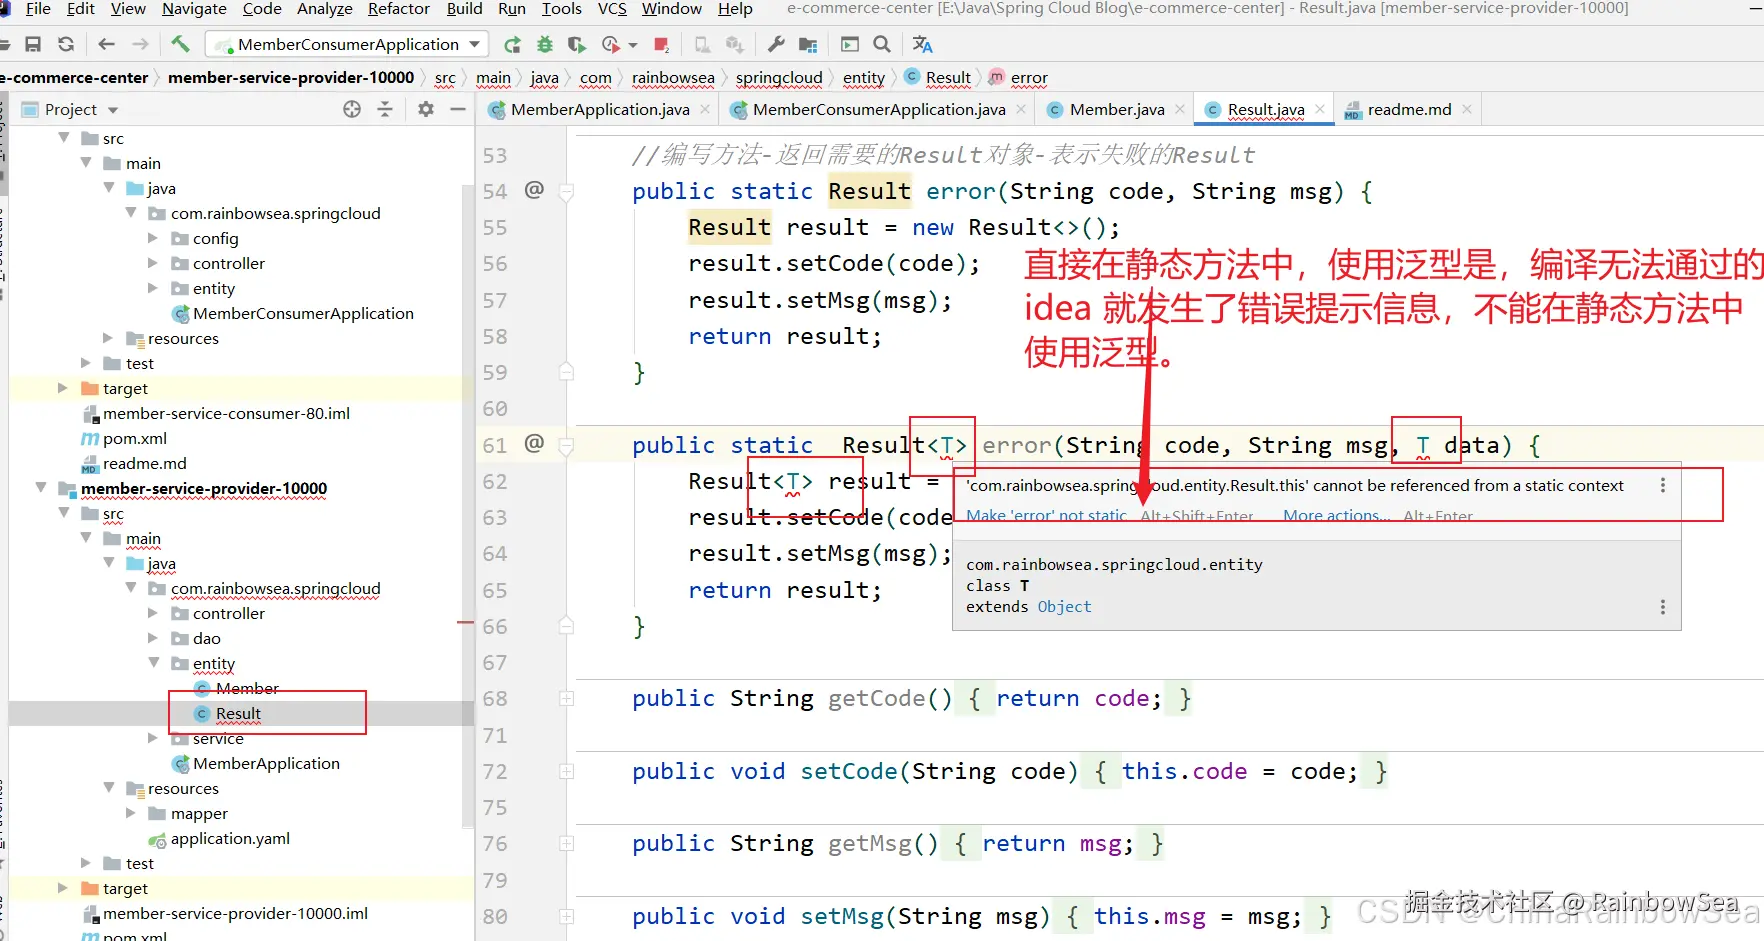Collapse all in the Project panel
1764x941 pixels.
385,109
